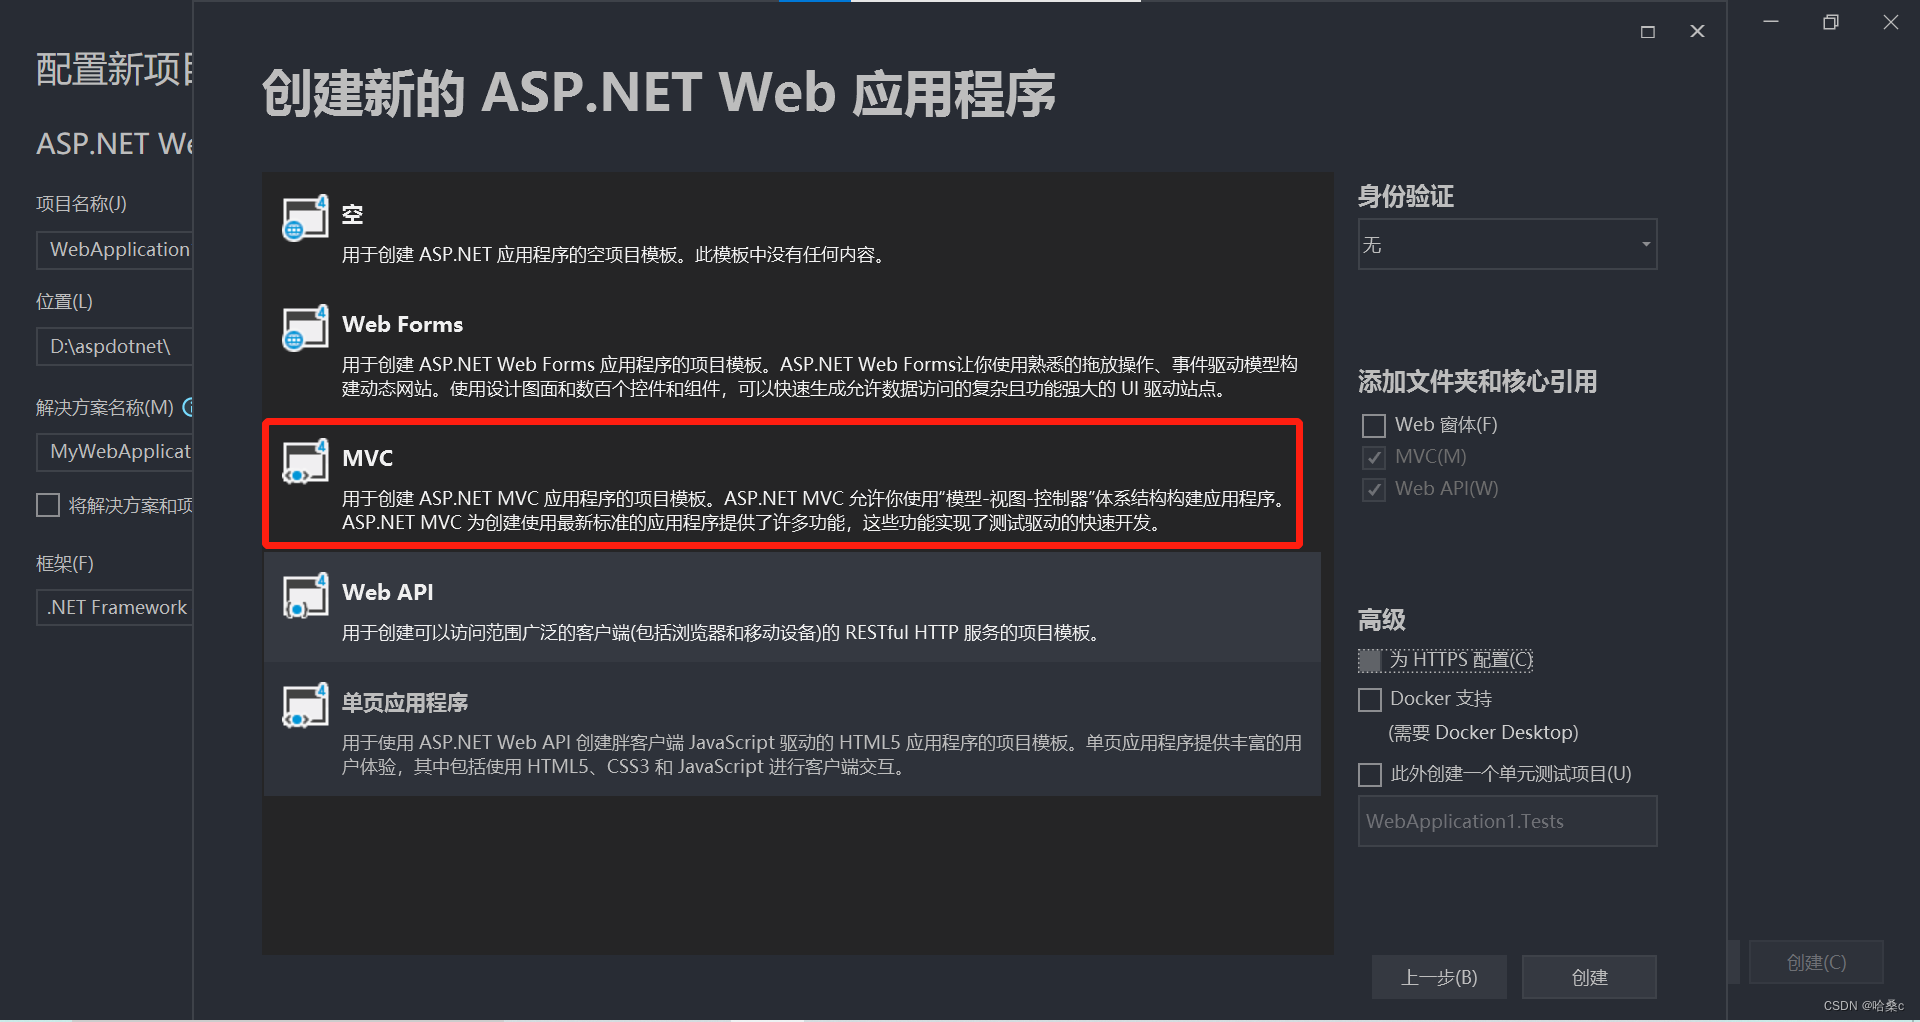Click the Web API RESTful description text

click(x=720, y=633)
